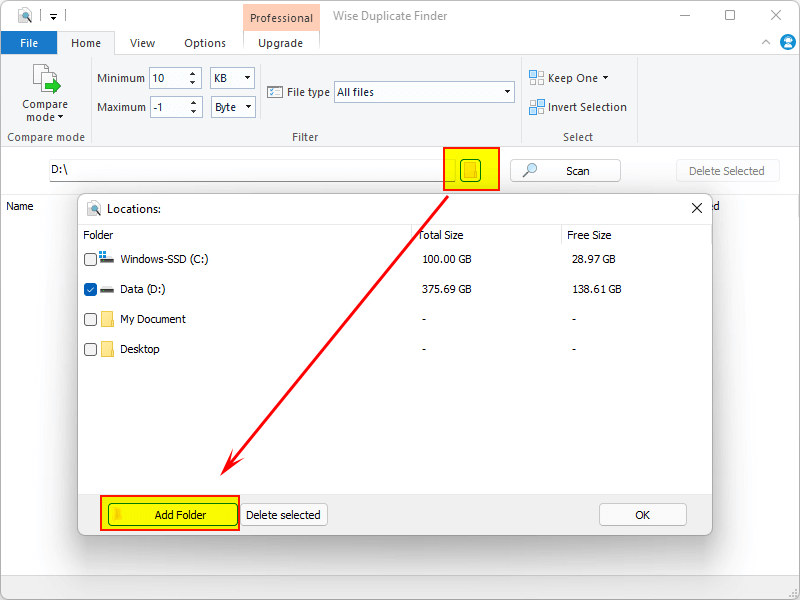Click the Folder column header
This screenshot has width=800, height=600.
click(x=98, y=235)
